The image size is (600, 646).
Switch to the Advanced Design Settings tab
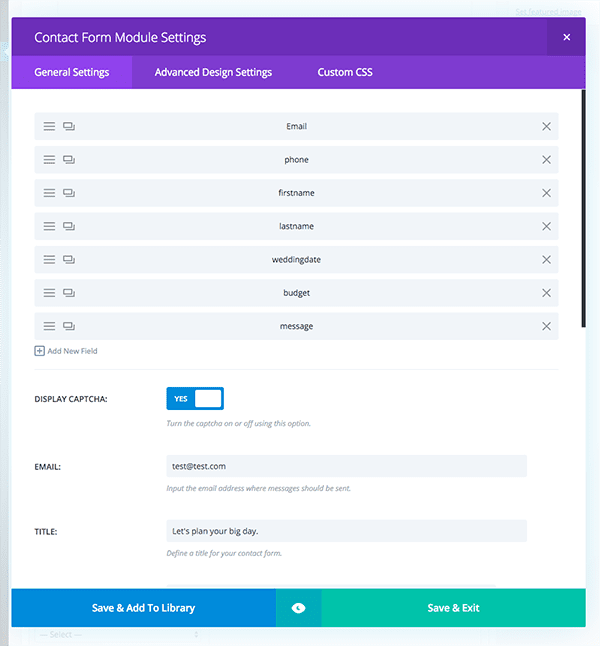click(213, 72)
